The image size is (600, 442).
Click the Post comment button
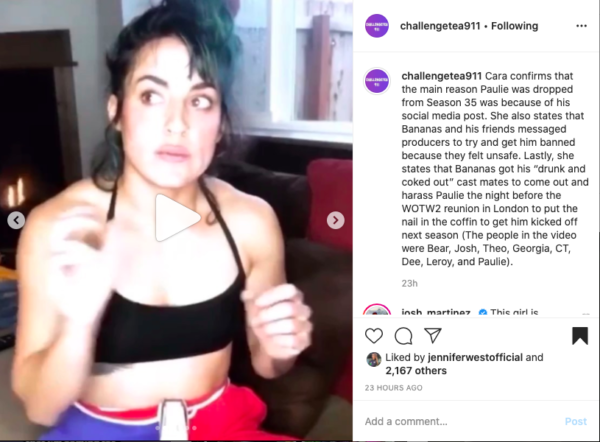576,421
